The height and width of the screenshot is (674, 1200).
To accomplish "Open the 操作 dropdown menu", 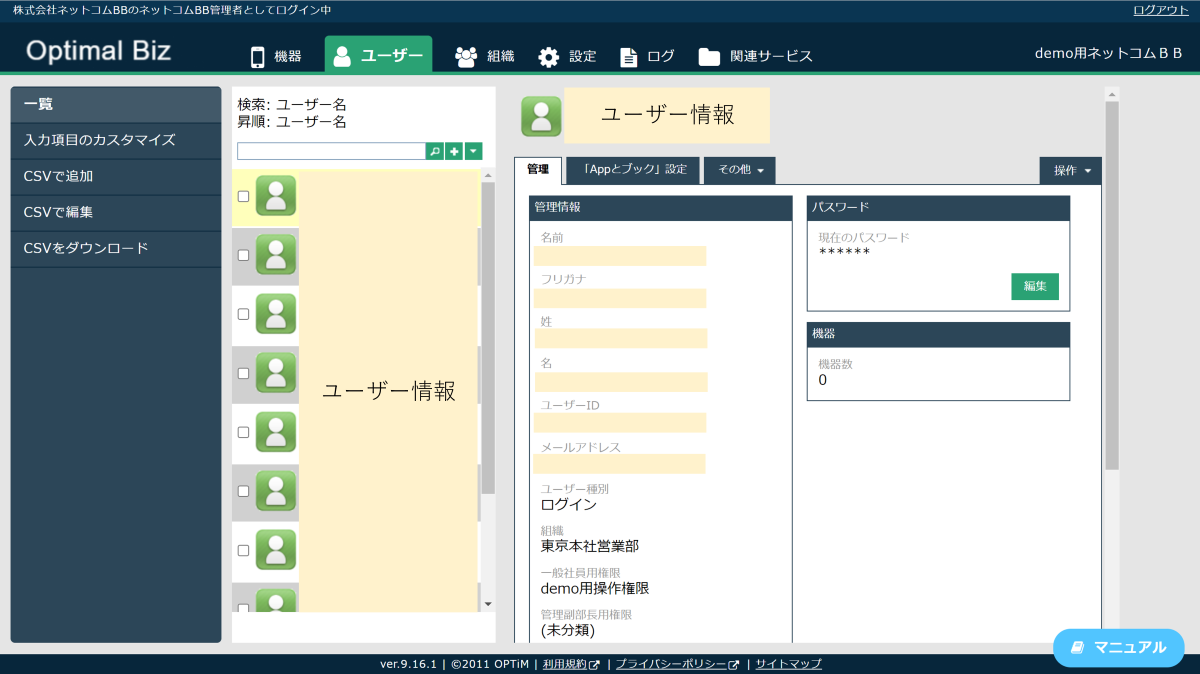I will point(1071,170).
